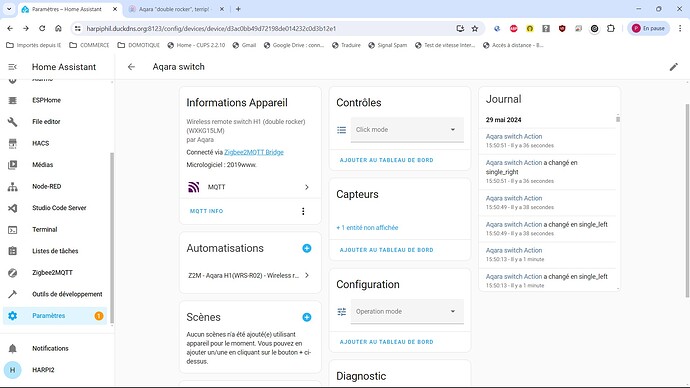This screenshot has height=388, width=690.
Task: Open Importés depuis IE bookmark folder
Action: [x=34, y=45]
